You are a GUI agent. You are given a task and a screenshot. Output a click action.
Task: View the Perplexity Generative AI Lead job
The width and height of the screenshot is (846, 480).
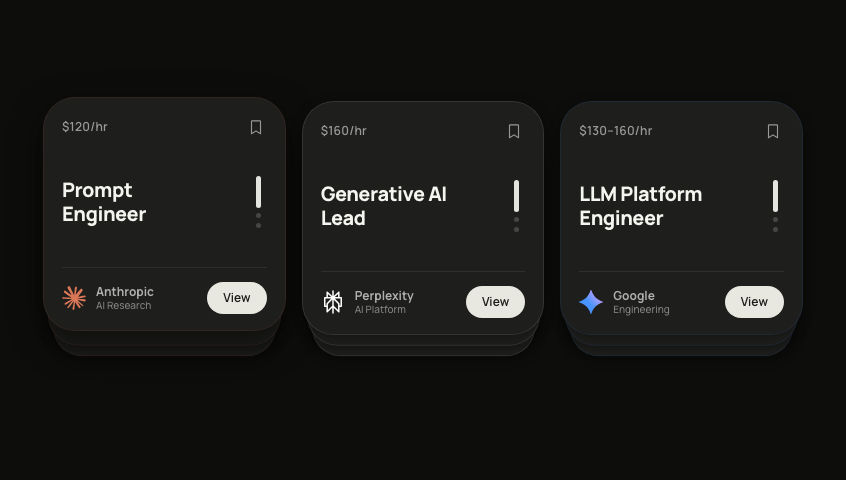[x=495, y=302]
